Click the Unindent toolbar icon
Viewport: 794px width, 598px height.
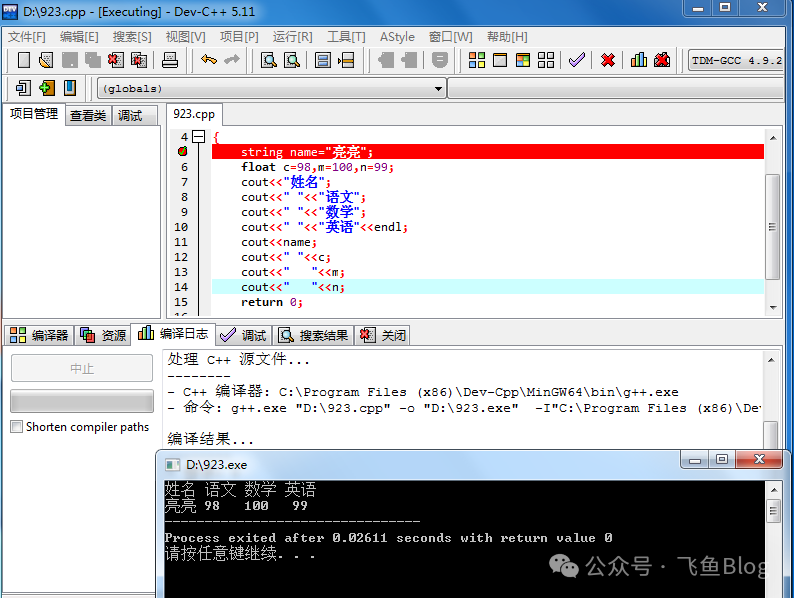[409, 60]
